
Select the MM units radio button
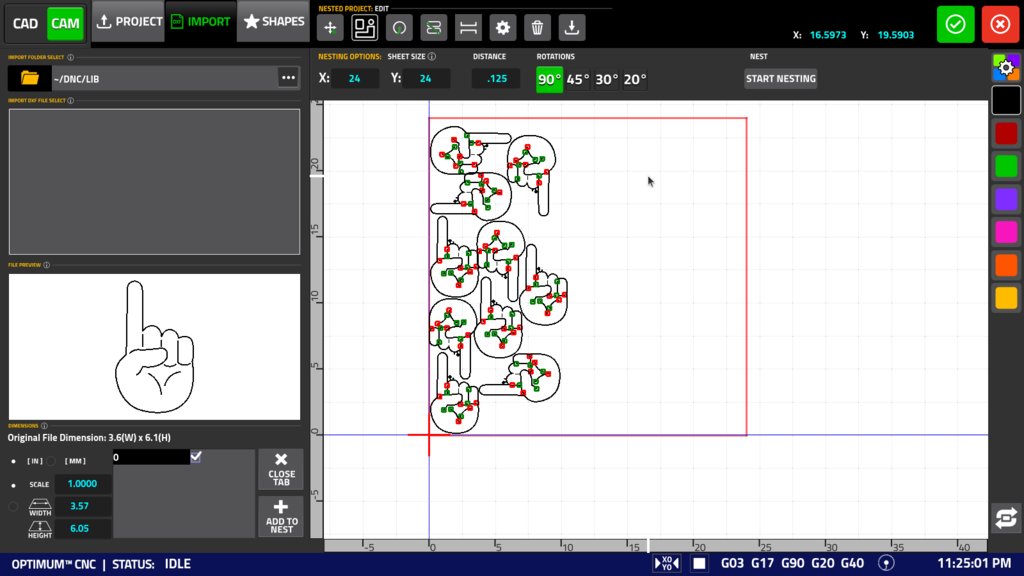point(51,461)
